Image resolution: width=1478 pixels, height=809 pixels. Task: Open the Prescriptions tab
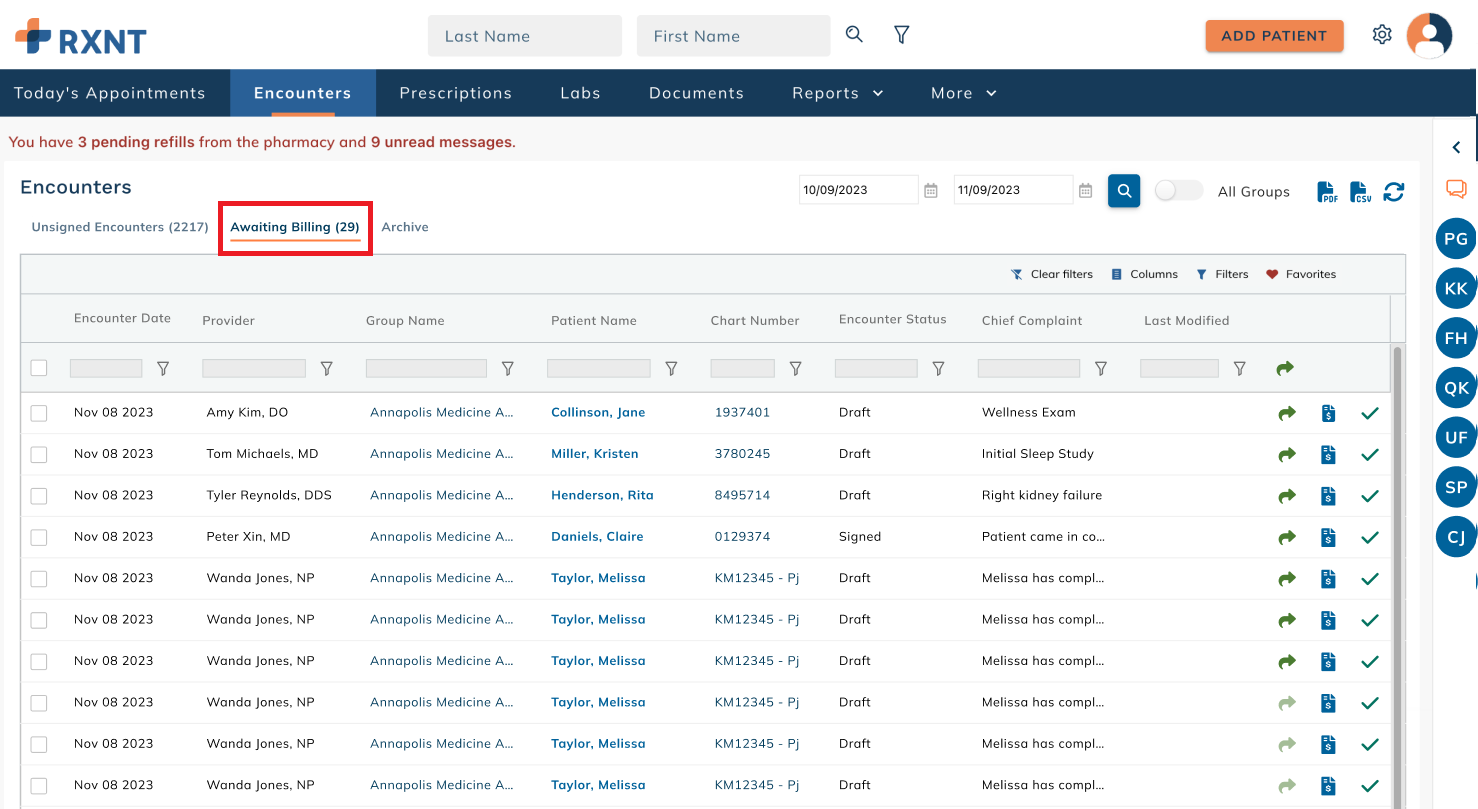tap(456, 93)
